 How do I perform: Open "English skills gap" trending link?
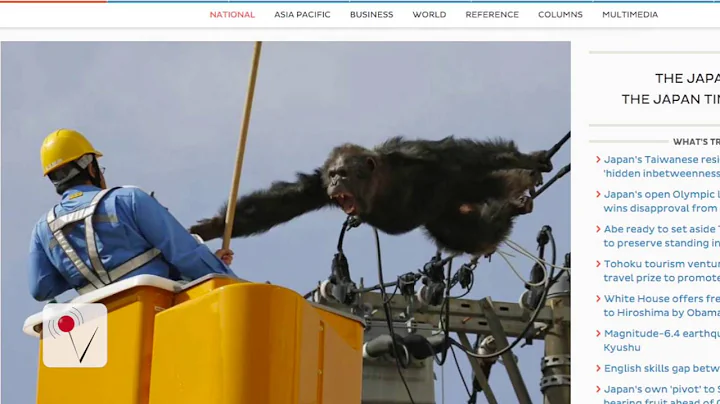point(662,369)
